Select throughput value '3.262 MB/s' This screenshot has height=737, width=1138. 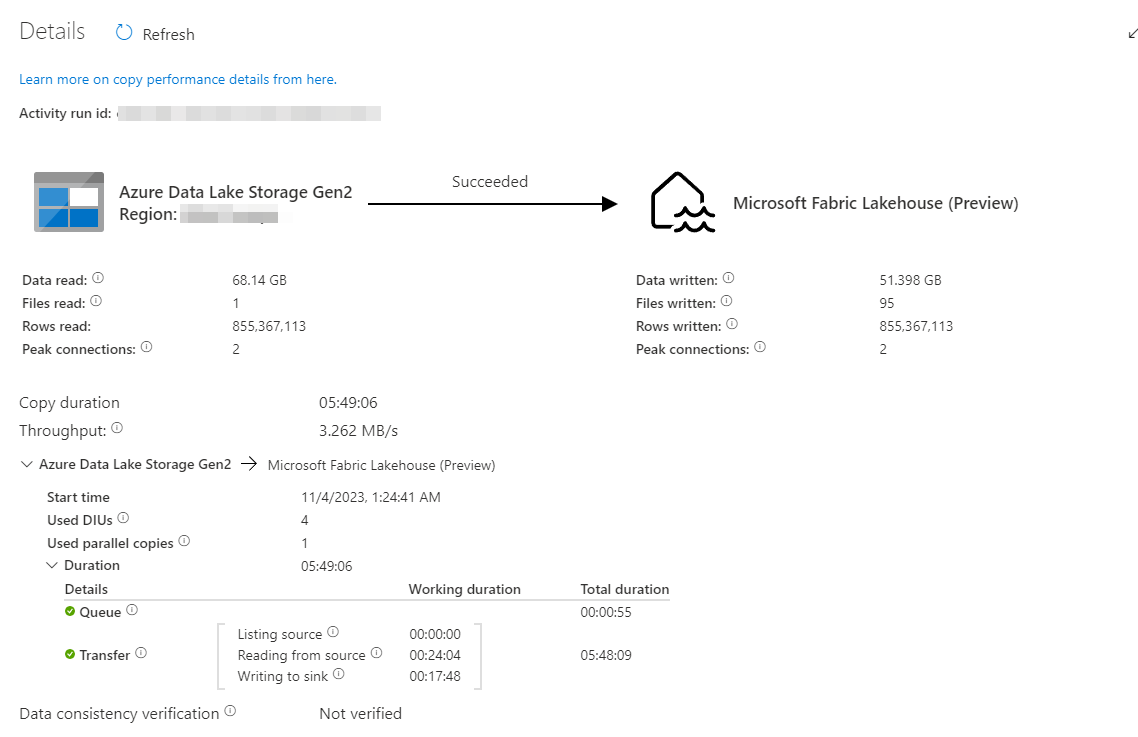coord(359,431)
